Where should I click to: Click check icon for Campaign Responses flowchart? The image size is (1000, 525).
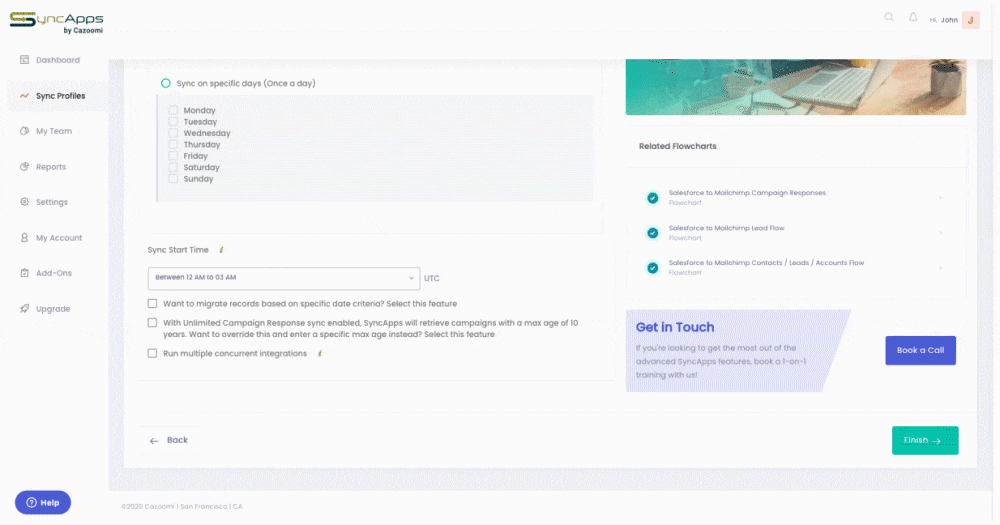[x=652, y=198]
